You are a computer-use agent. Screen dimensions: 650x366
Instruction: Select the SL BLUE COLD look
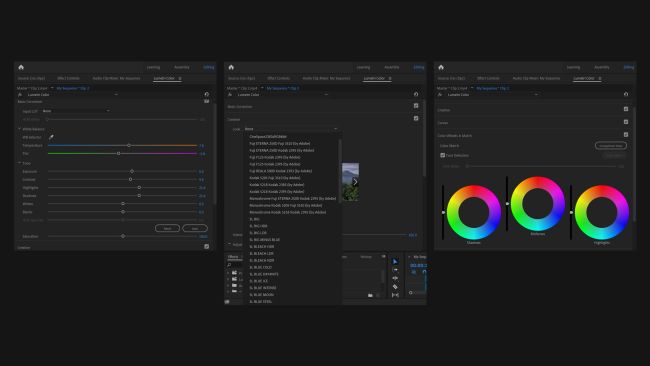coord(261,267)
